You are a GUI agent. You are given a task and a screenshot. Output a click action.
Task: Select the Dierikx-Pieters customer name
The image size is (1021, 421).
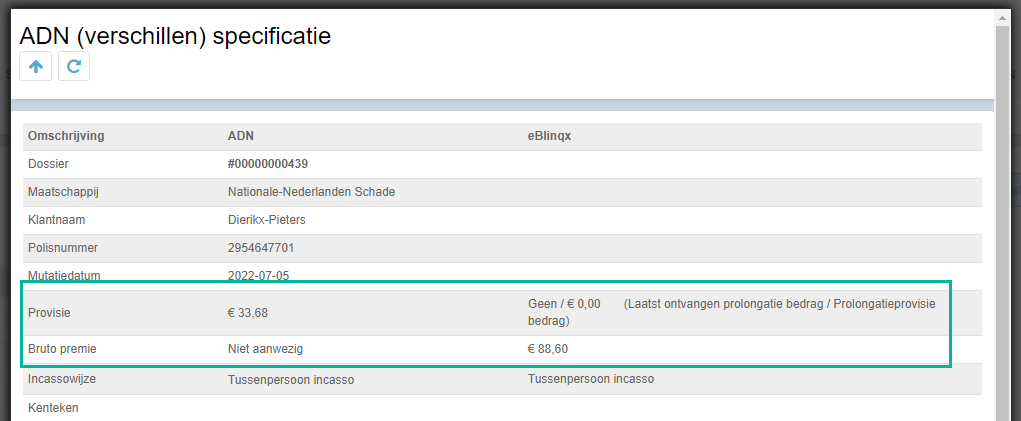pos(267,220)
